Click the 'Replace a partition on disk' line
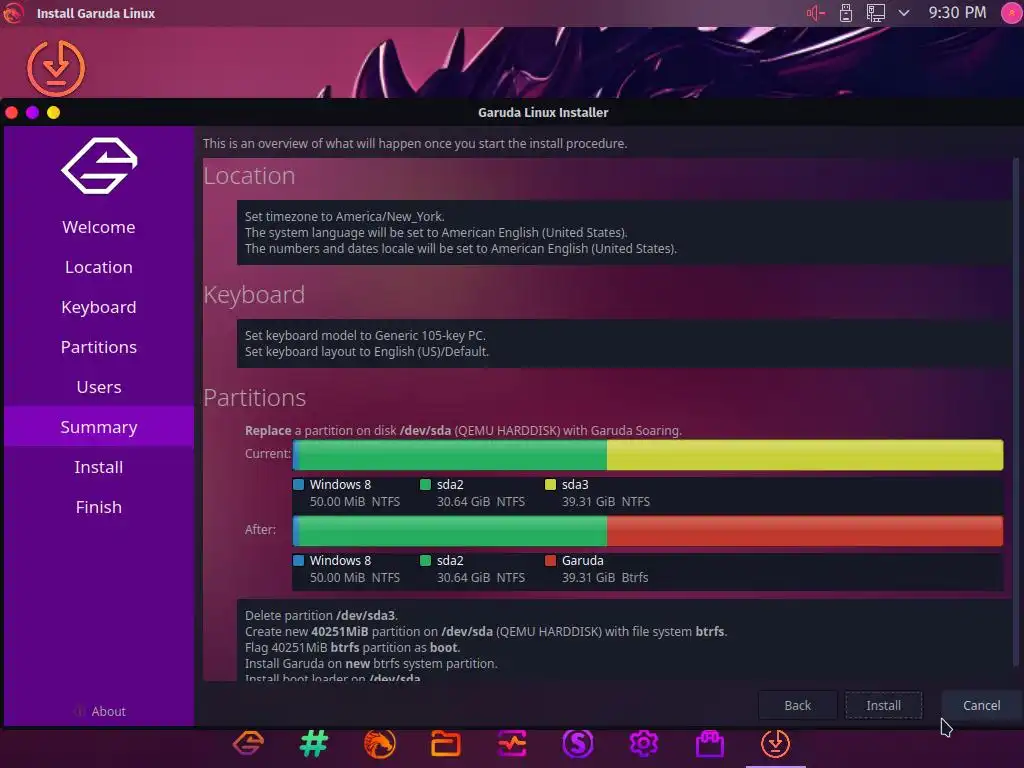The height and width of the screenshot is (768, 1024). pyautogui.click(x=463, y=430)
